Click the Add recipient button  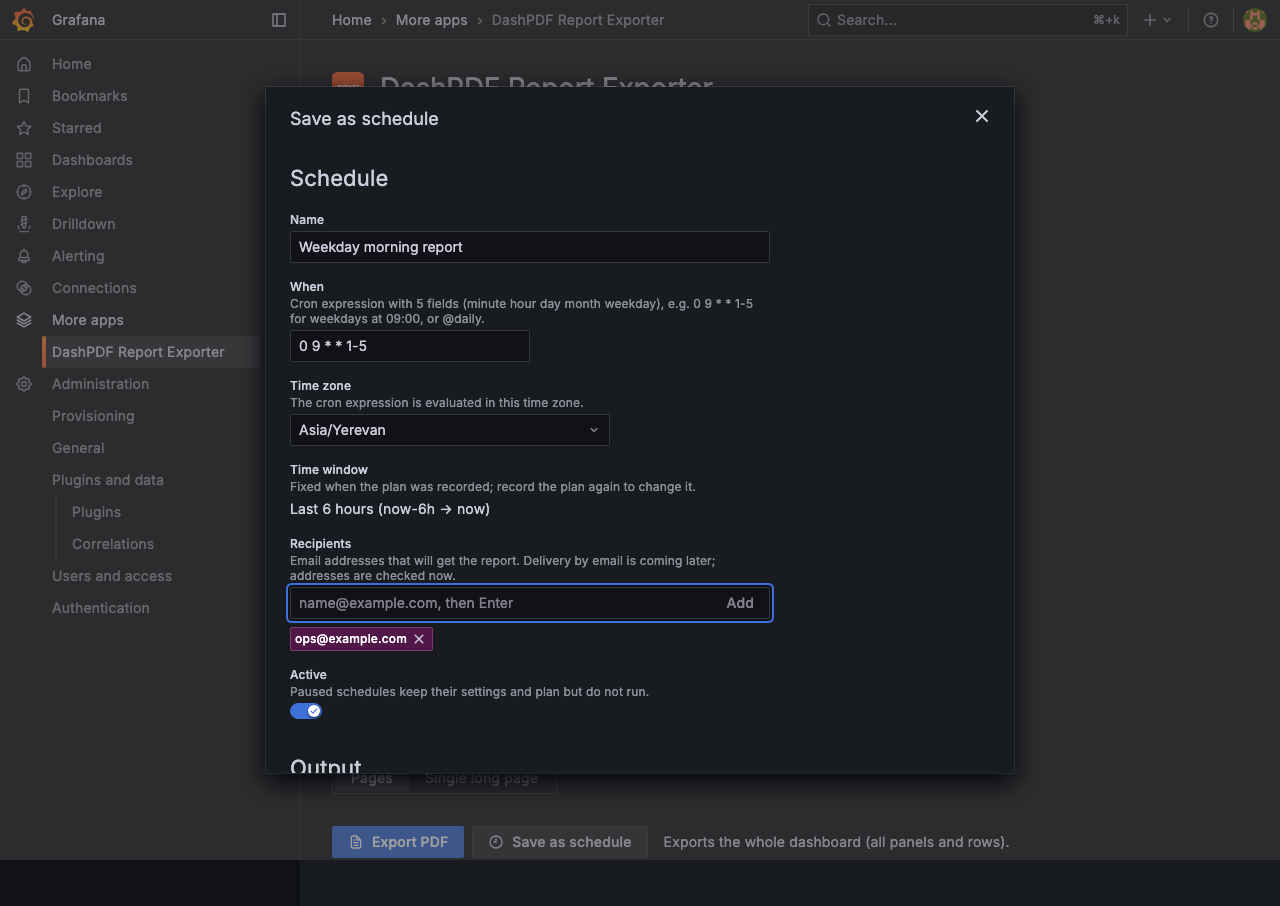[740, 603]
